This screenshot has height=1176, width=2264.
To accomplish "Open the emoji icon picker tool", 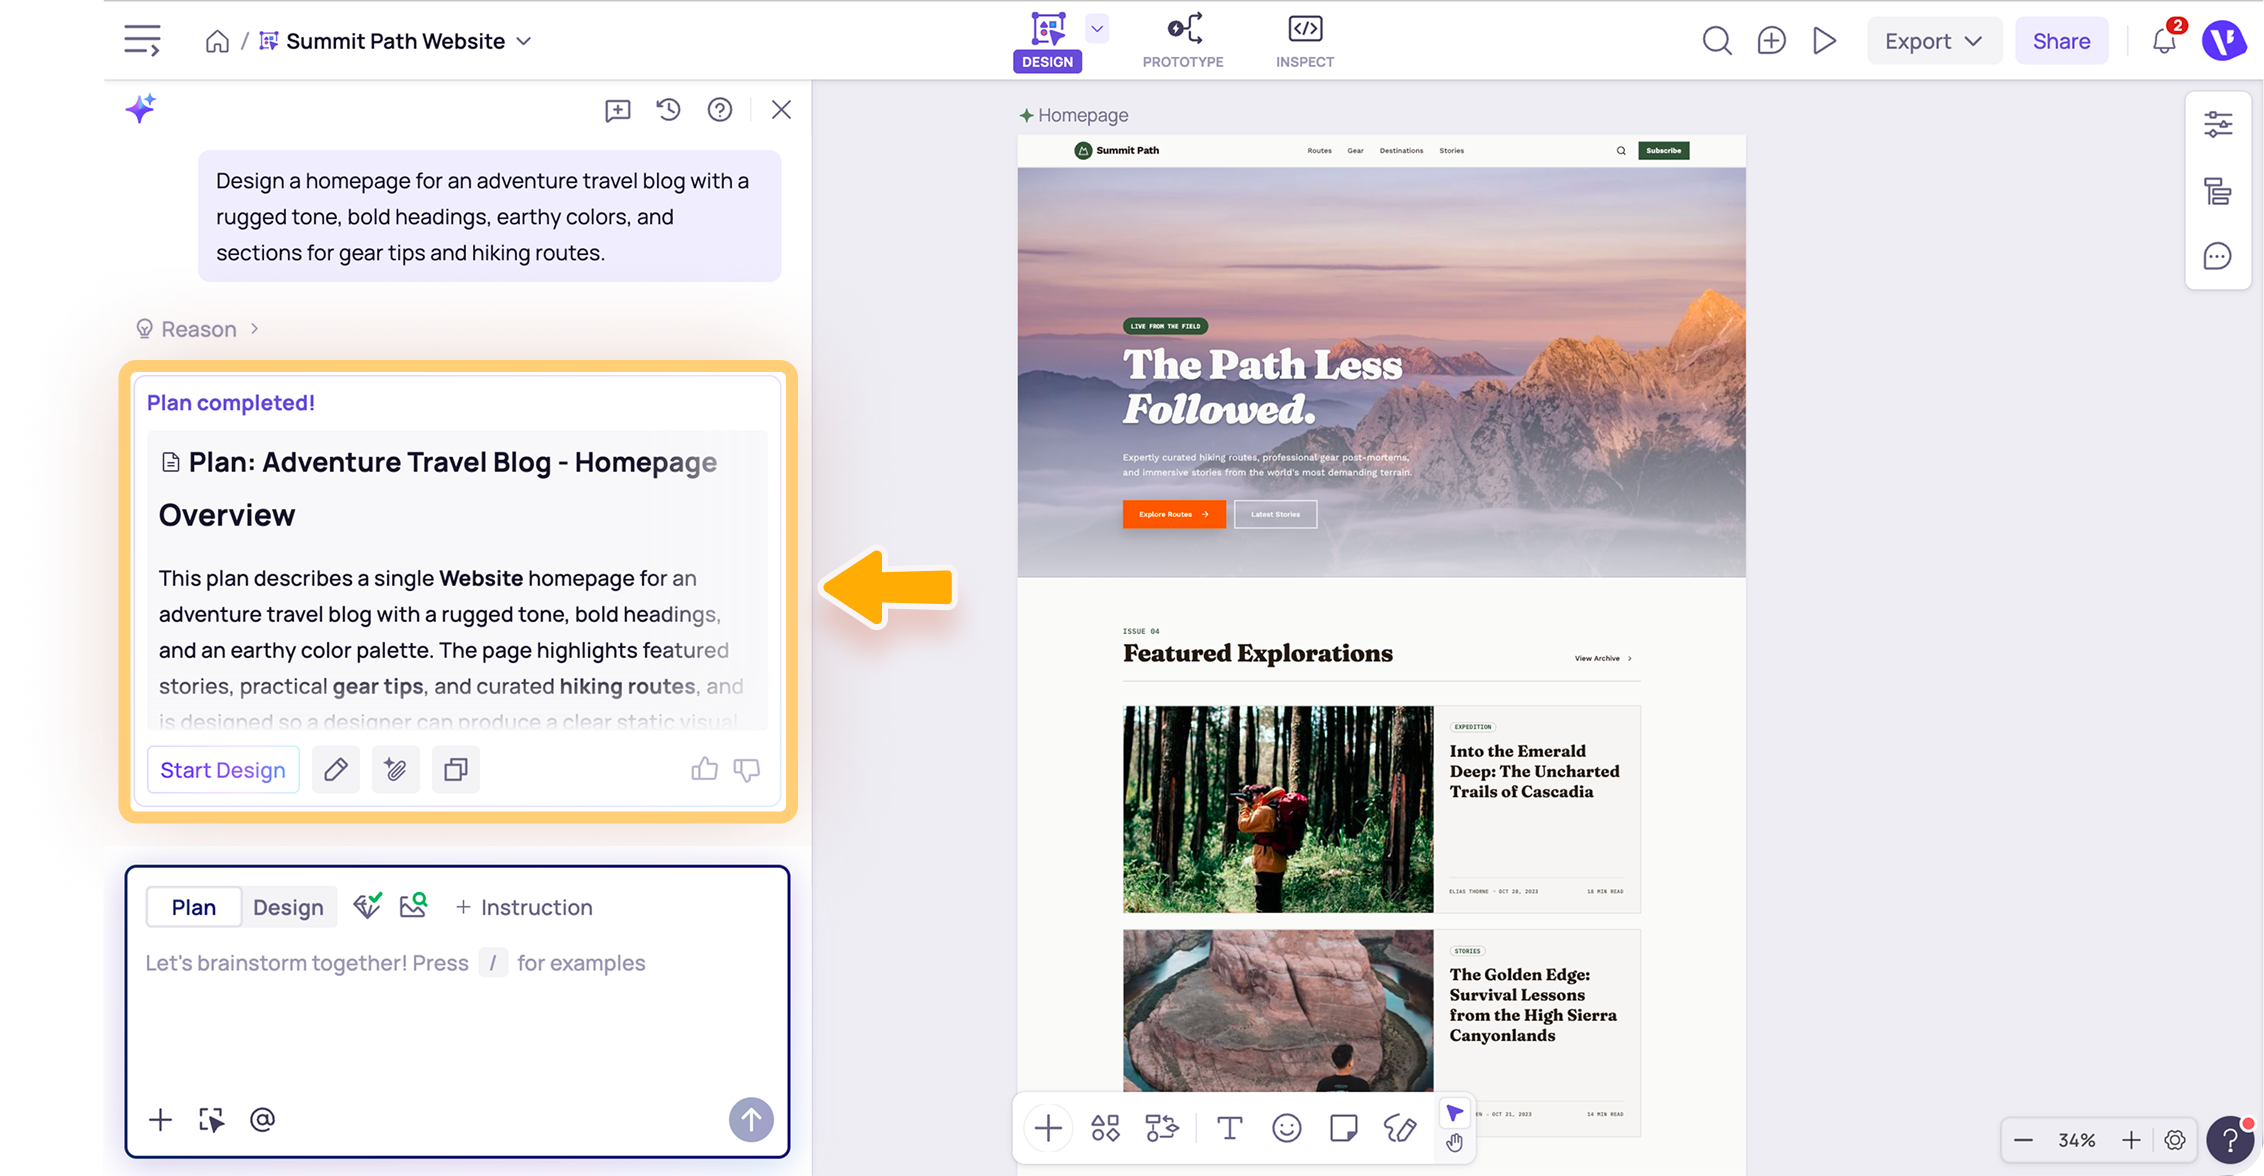I will click(1286, 1129).
